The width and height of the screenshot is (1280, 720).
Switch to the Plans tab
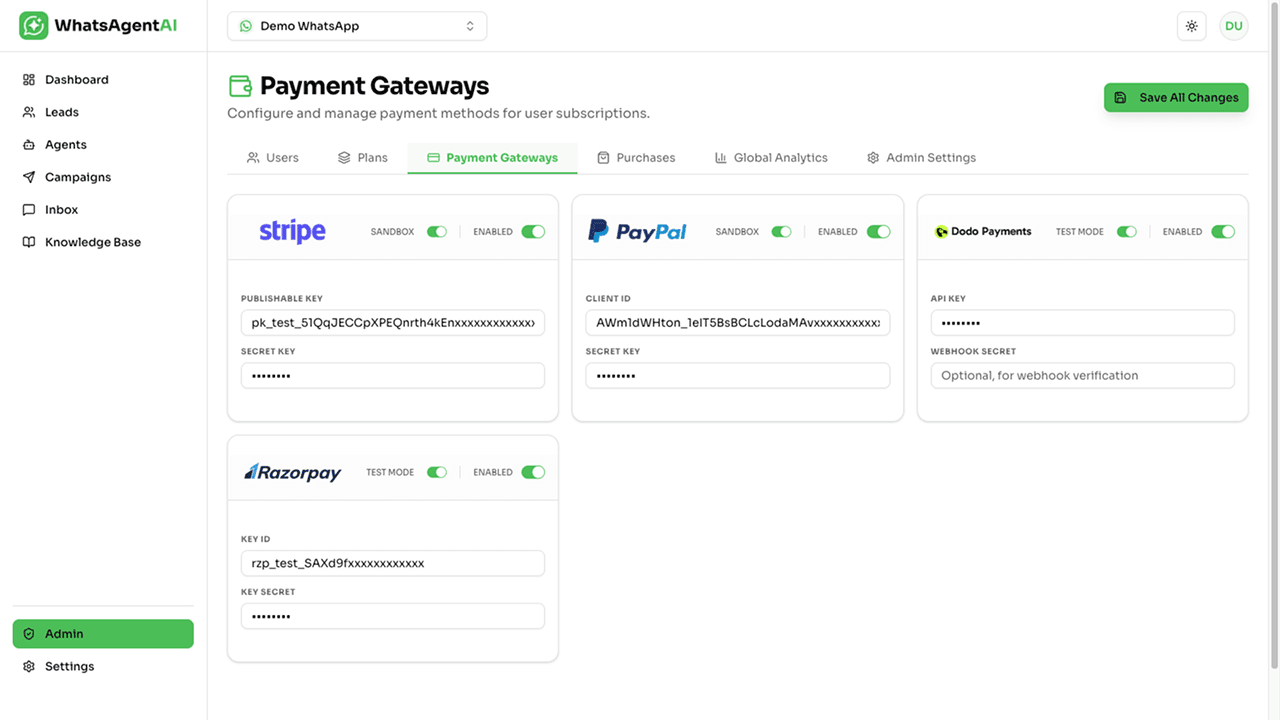coord(363,158)
